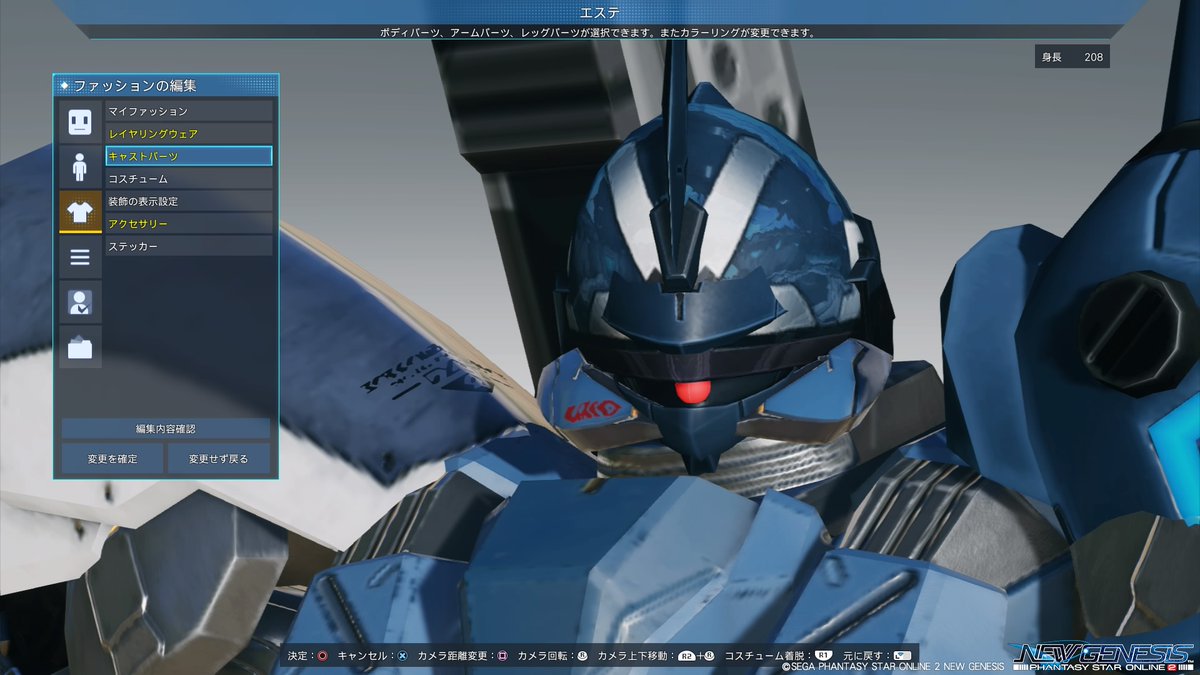Select the body shape icon in sidebar

click(80, 165)
